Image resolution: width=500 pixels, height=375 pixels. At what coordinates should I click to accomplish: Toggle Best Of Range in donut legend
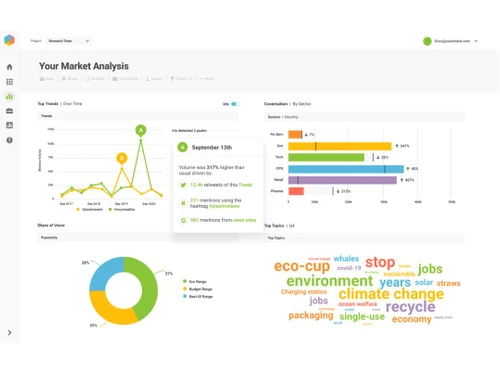click(x=198, y=296)
